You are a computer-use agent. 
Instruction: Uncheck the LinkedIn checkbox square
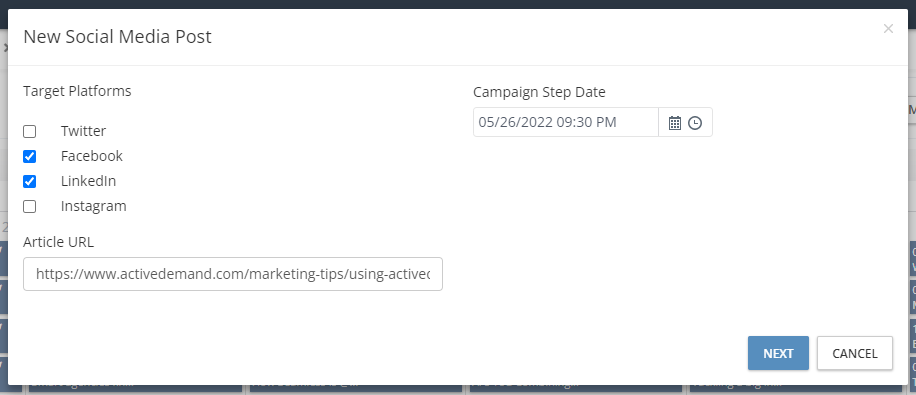(x=30, y=182)
